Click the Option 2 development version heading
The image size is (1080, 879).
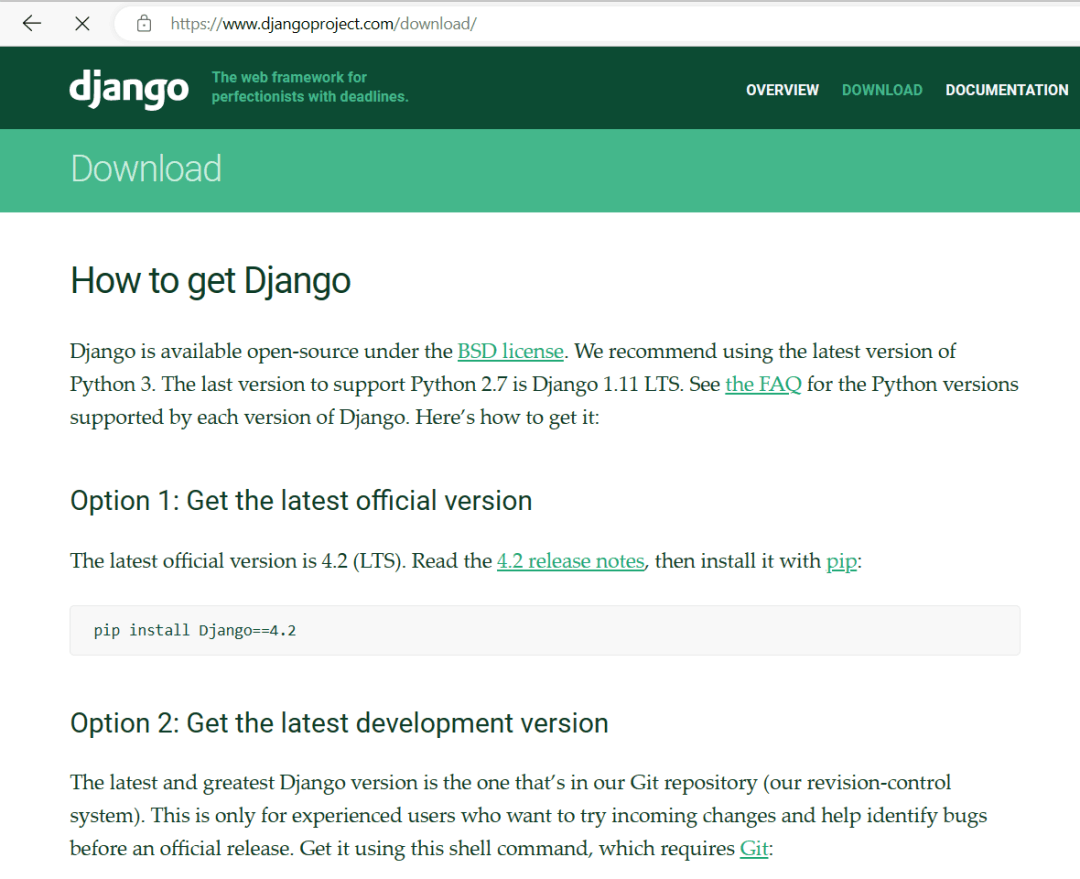[x=339, y=723]
